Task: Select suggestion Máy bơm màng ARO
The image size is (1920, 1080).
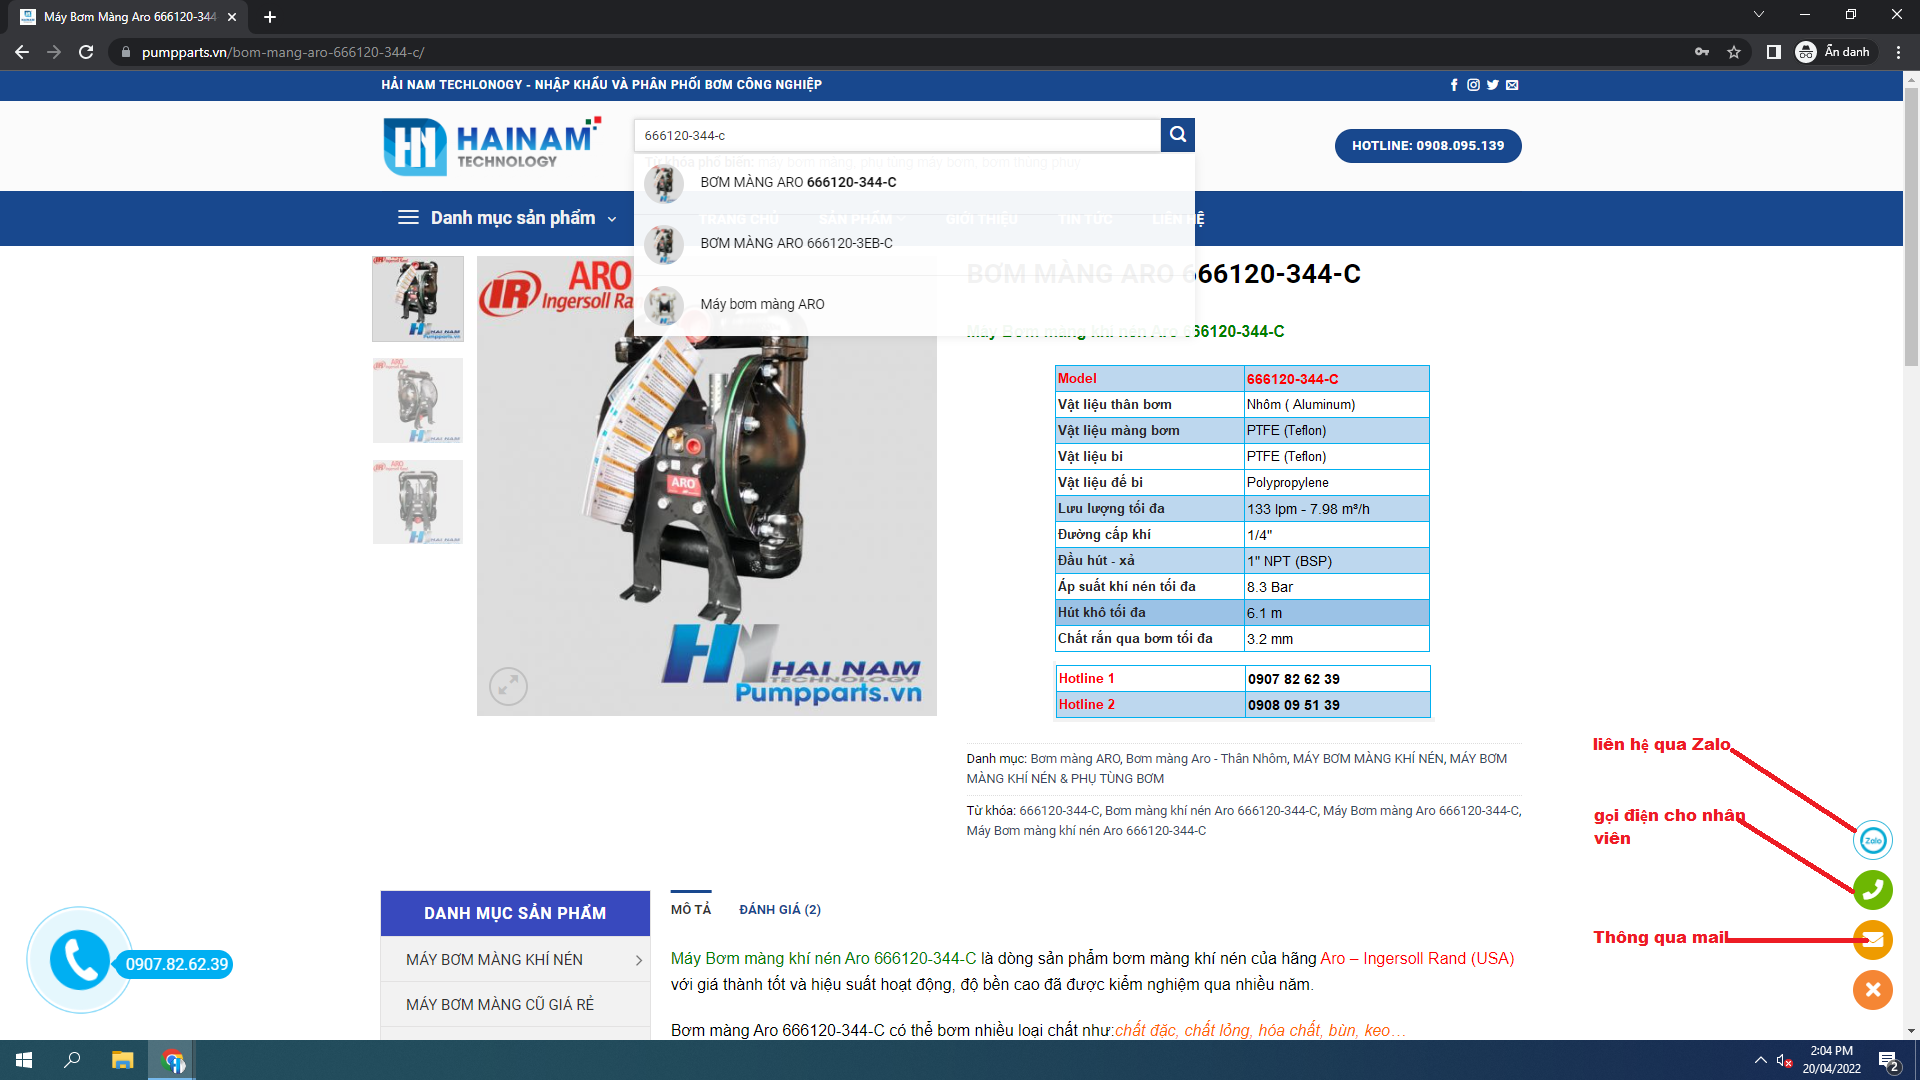Action: point(914,304)
